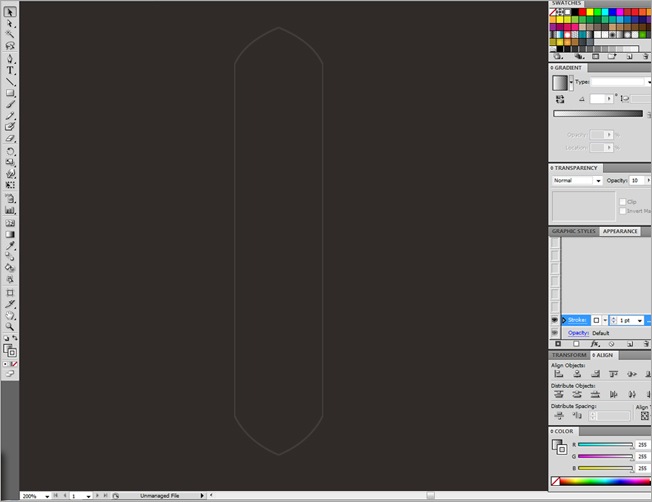Select the Zoom magnifier tool
This screenshot has width=652, height=502.
10,326
